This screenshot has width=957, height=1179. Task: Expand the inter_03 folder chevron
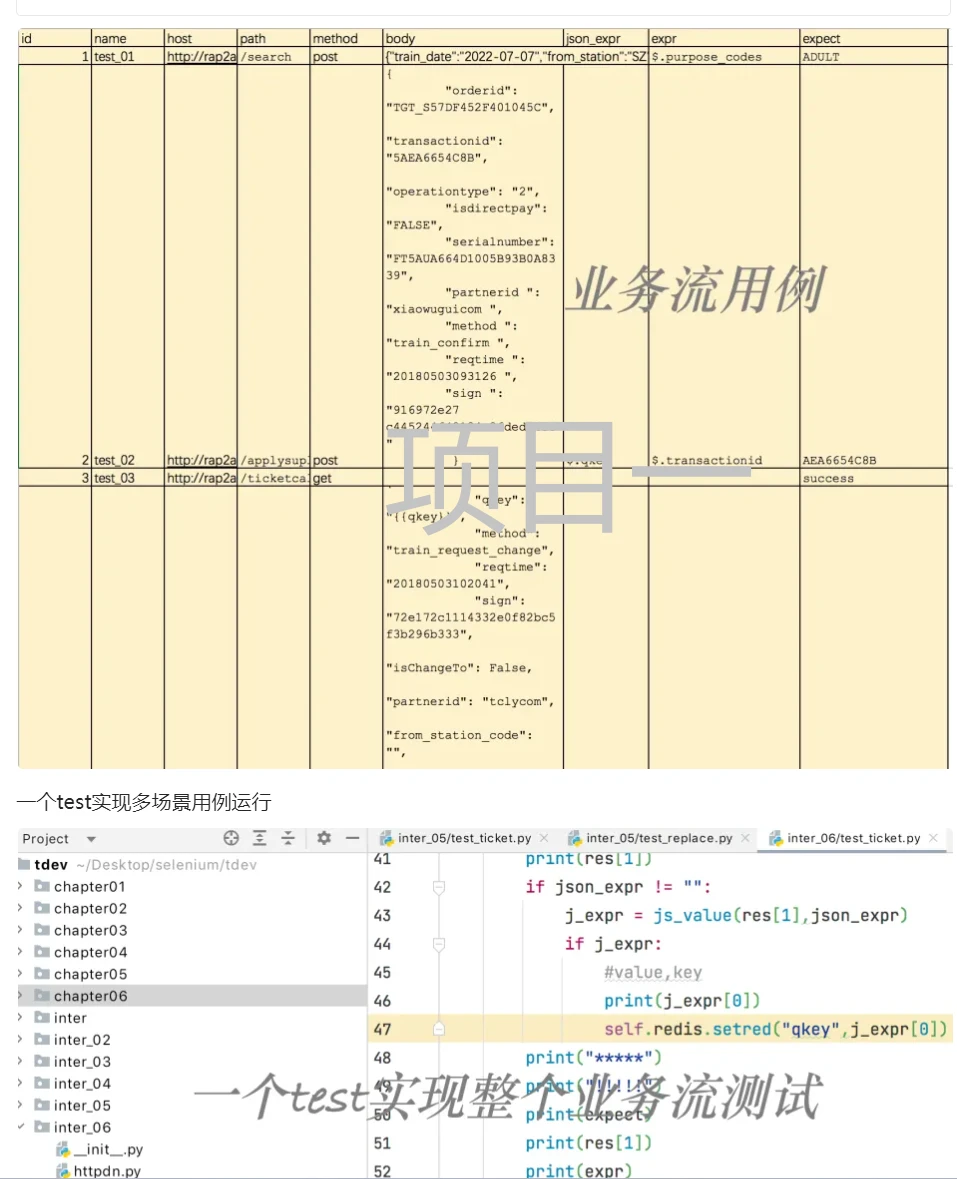[x=20, y=1061]
